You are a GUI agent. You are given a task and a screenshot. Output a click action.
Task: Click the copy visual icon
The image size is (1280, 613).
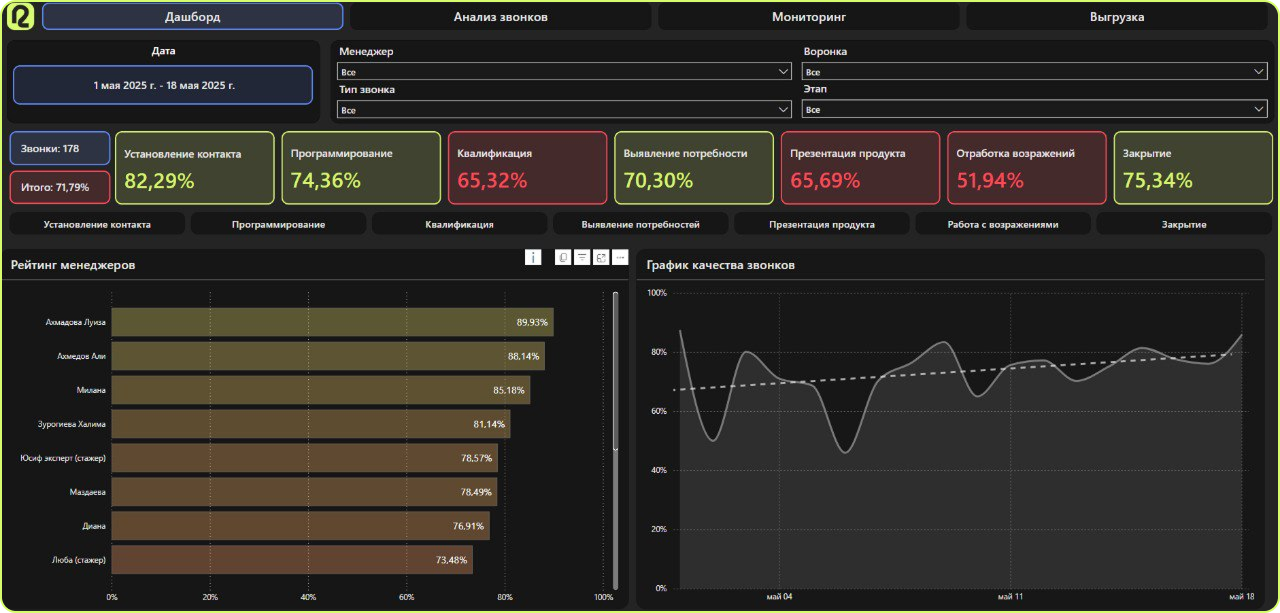pyautogui.click(x=563, y=258)
